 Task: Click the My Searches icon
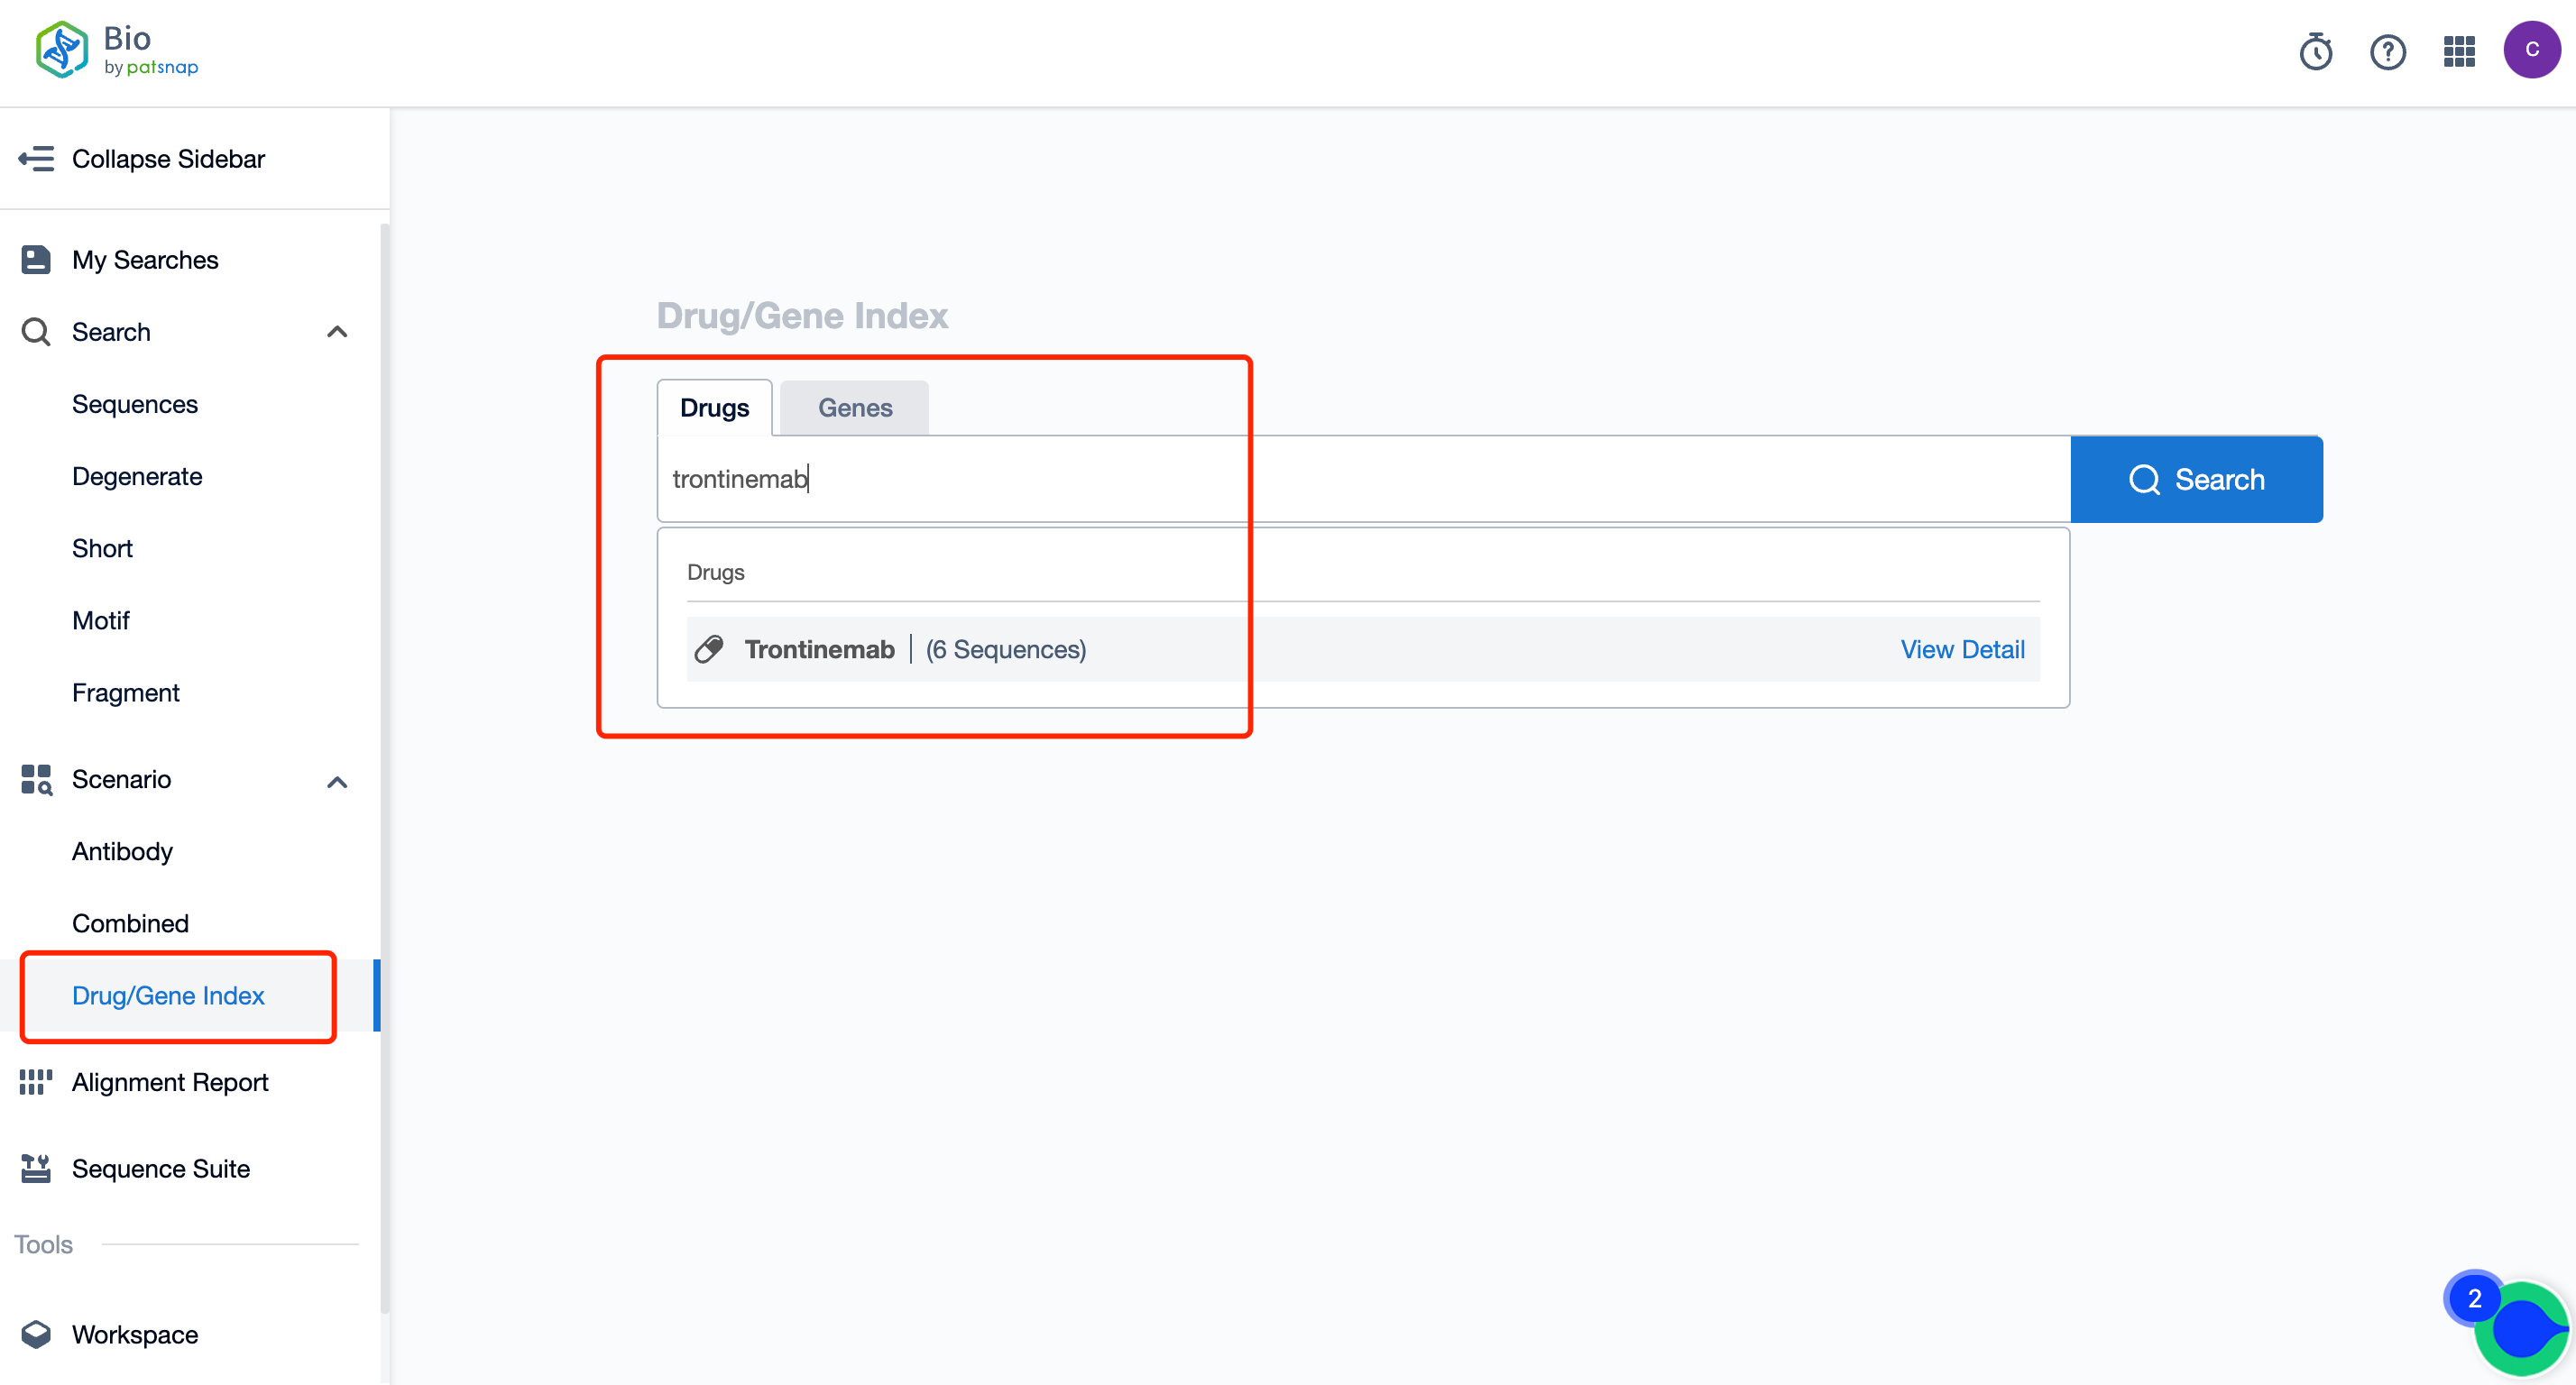click(x=40, y=260)
